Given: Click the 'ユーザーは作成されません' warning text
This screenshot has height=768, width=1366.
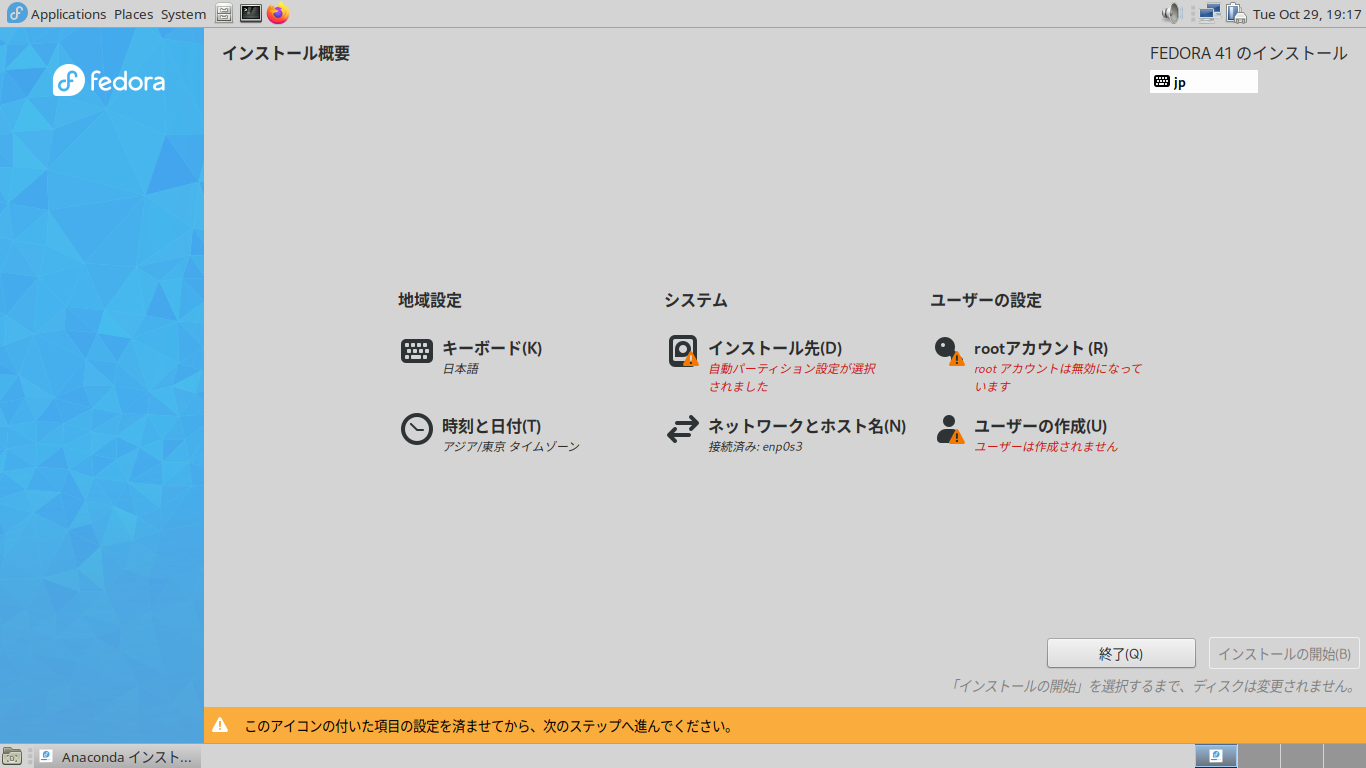Looking at the screenshot, I should [1046, 447].
